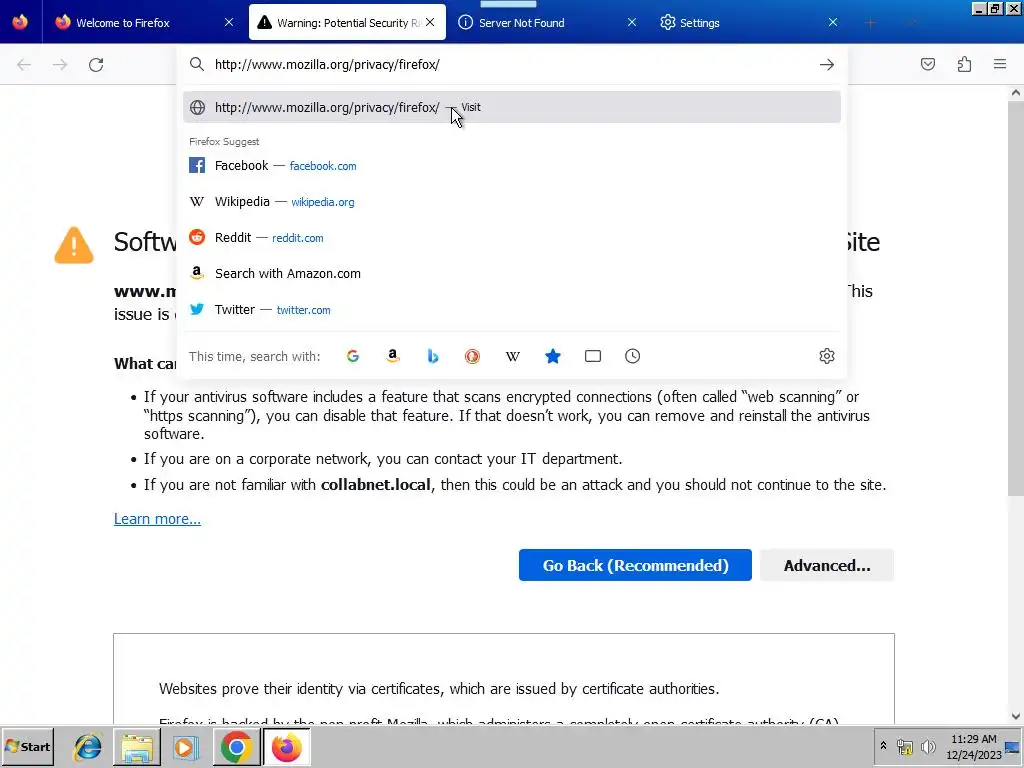The image size is (1024, 768).
Task: Open the Extensions puzzle icon
Action: point(965,64)
